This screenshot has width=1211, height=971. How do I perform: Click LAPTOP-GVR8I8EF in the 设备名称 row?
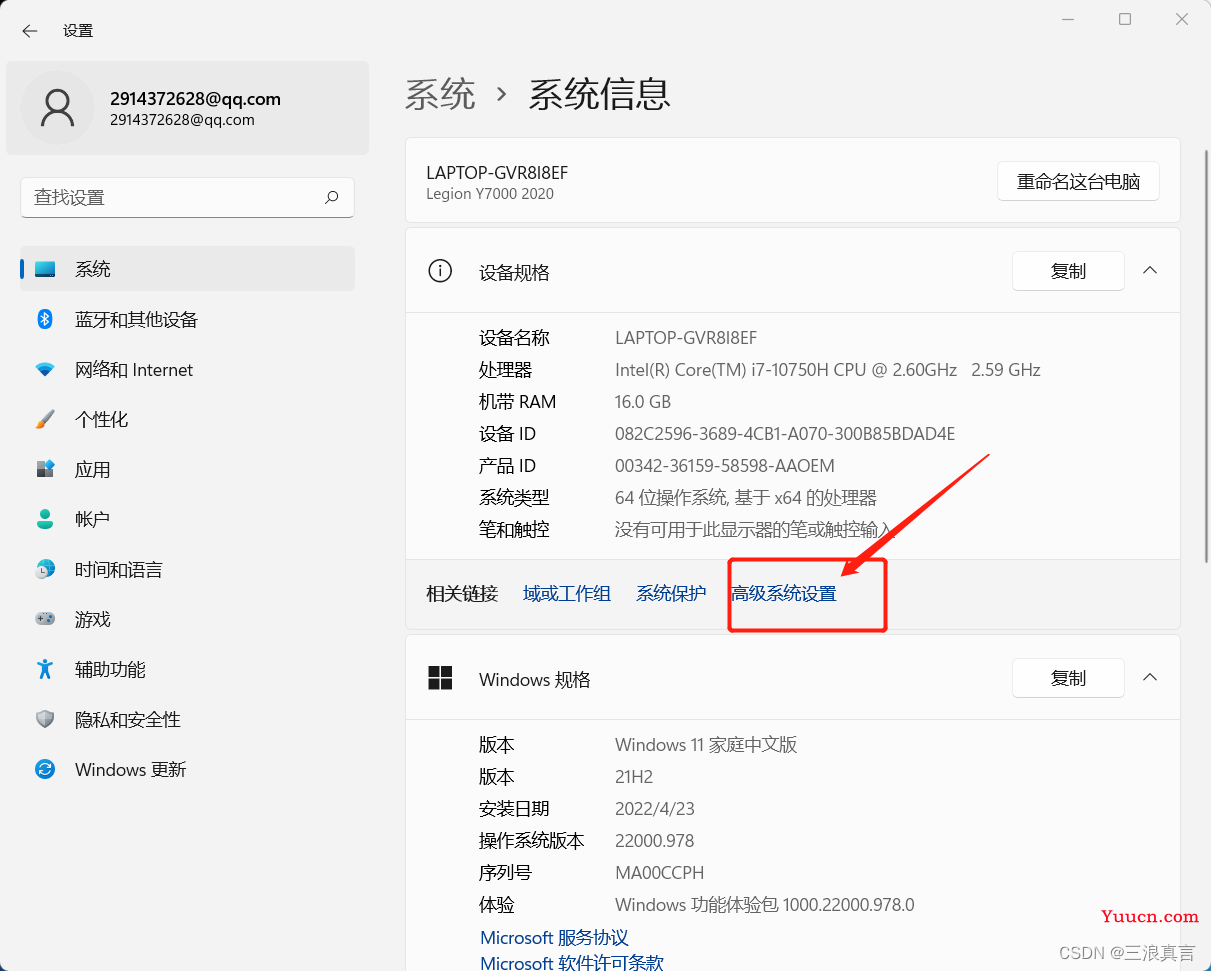(686, 337)
